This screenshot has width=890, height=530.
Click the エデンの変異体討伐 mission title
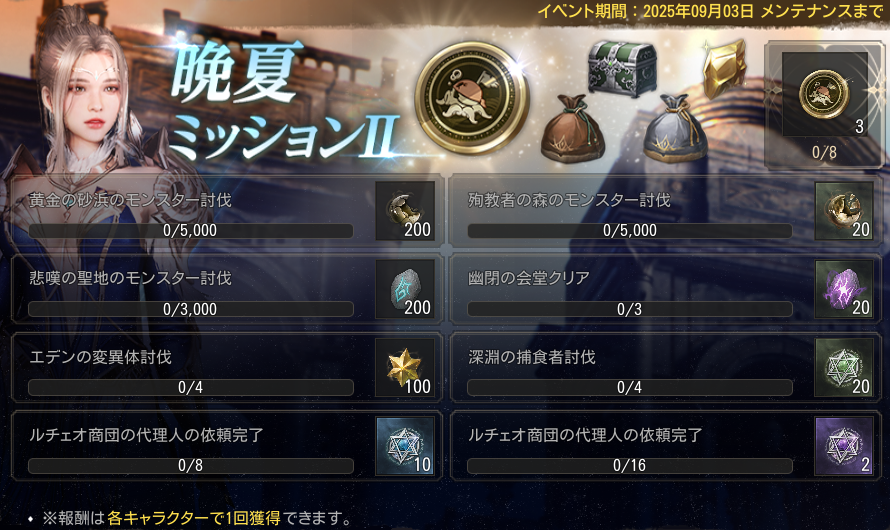point(100,357)
